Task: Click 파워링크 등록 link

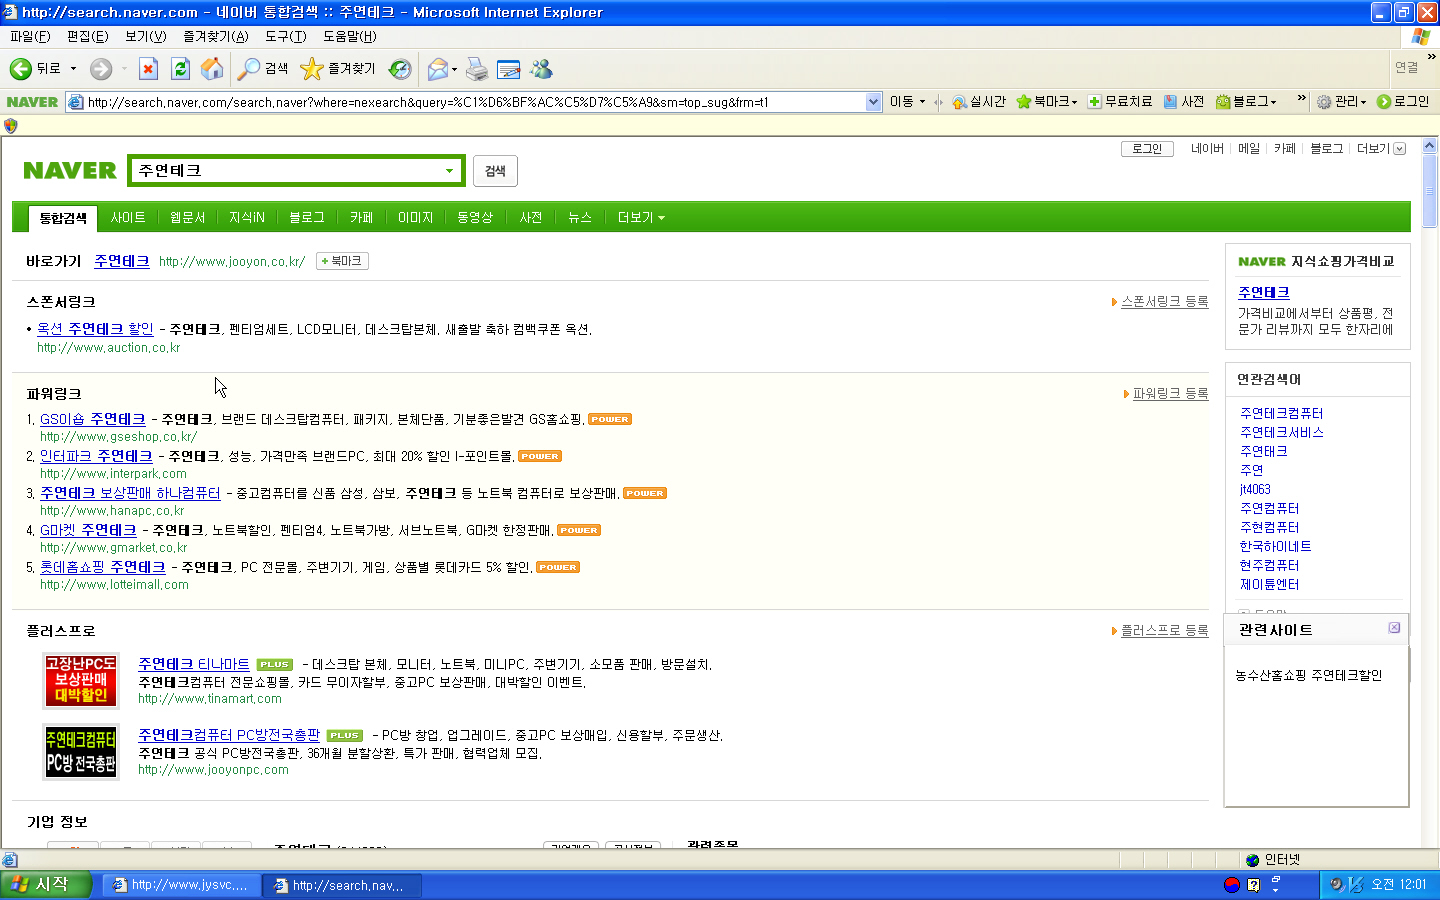Action: coord(1170,394)
